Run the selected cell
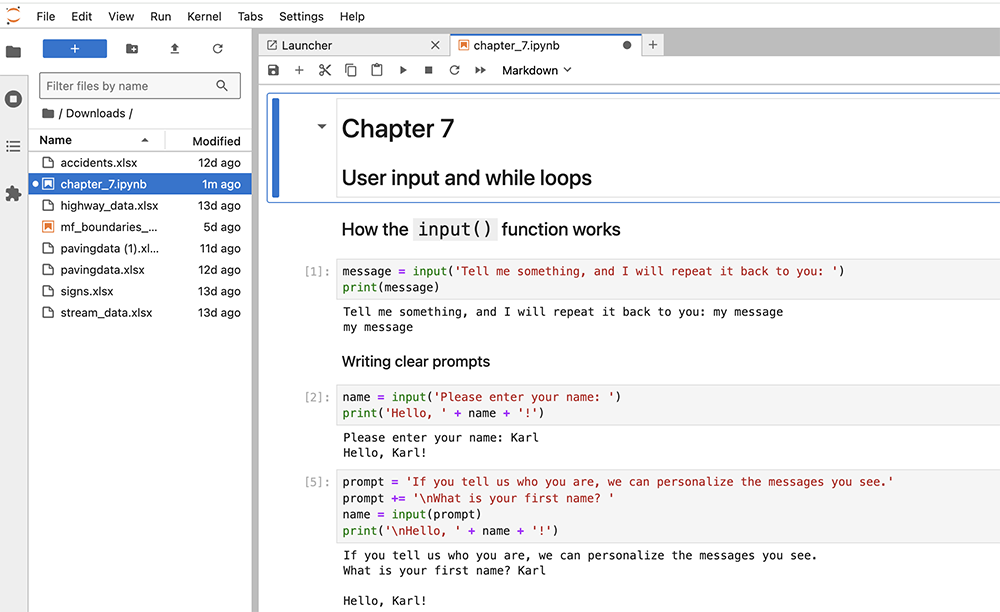The width and height of the screenshot is (1000, 612). coord(403,70)
